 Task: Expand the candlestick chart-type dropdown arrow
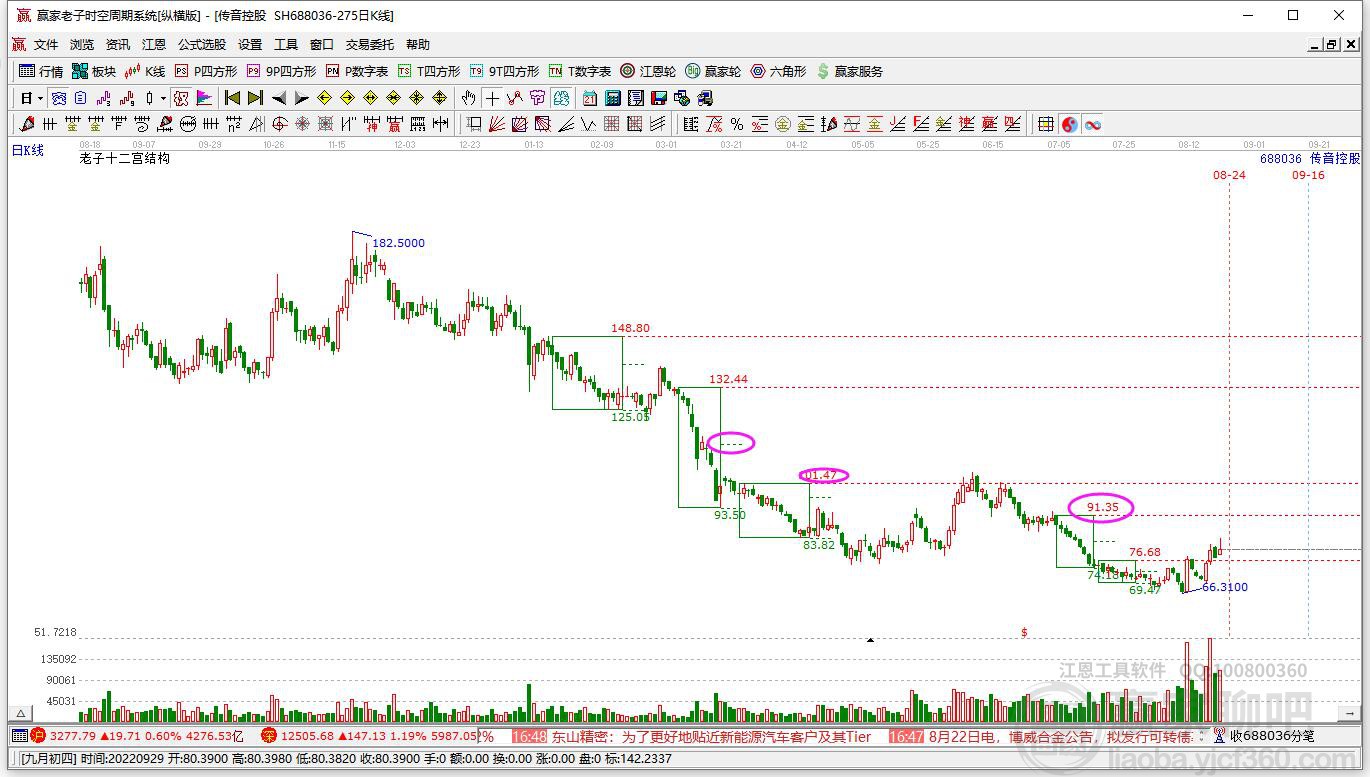click(164, 98)
